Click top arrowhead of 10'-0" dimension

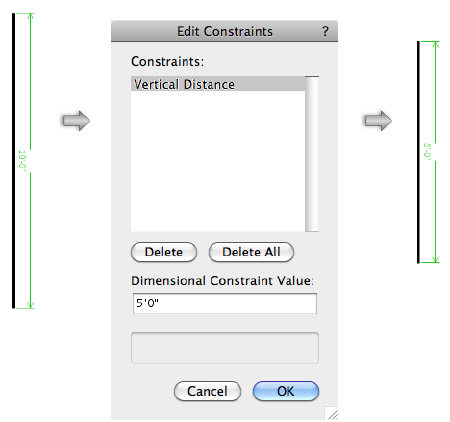[31, 17]
